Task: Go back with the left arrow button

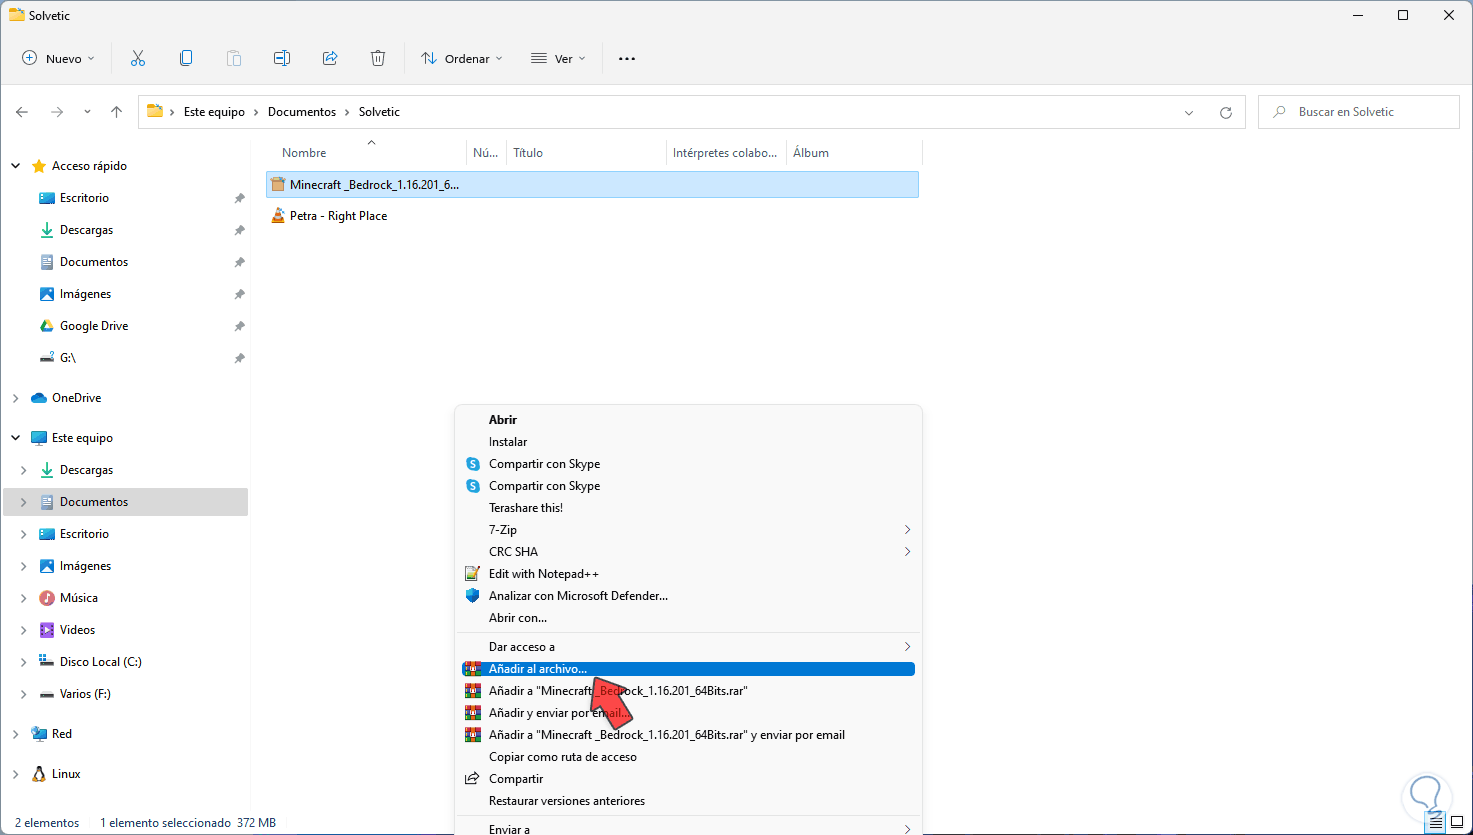Action: 22,112
